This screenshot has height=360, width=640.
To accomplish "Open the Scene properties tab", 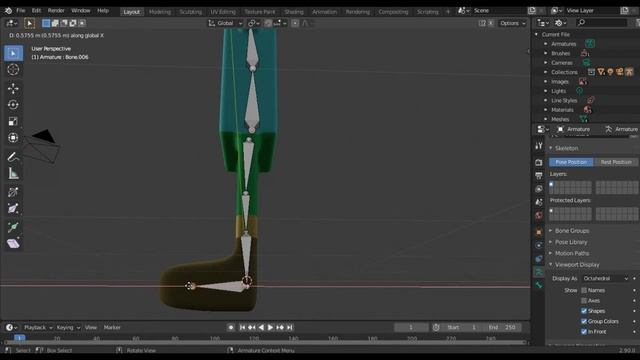I will pyautogui.click(x=539, y=202).
